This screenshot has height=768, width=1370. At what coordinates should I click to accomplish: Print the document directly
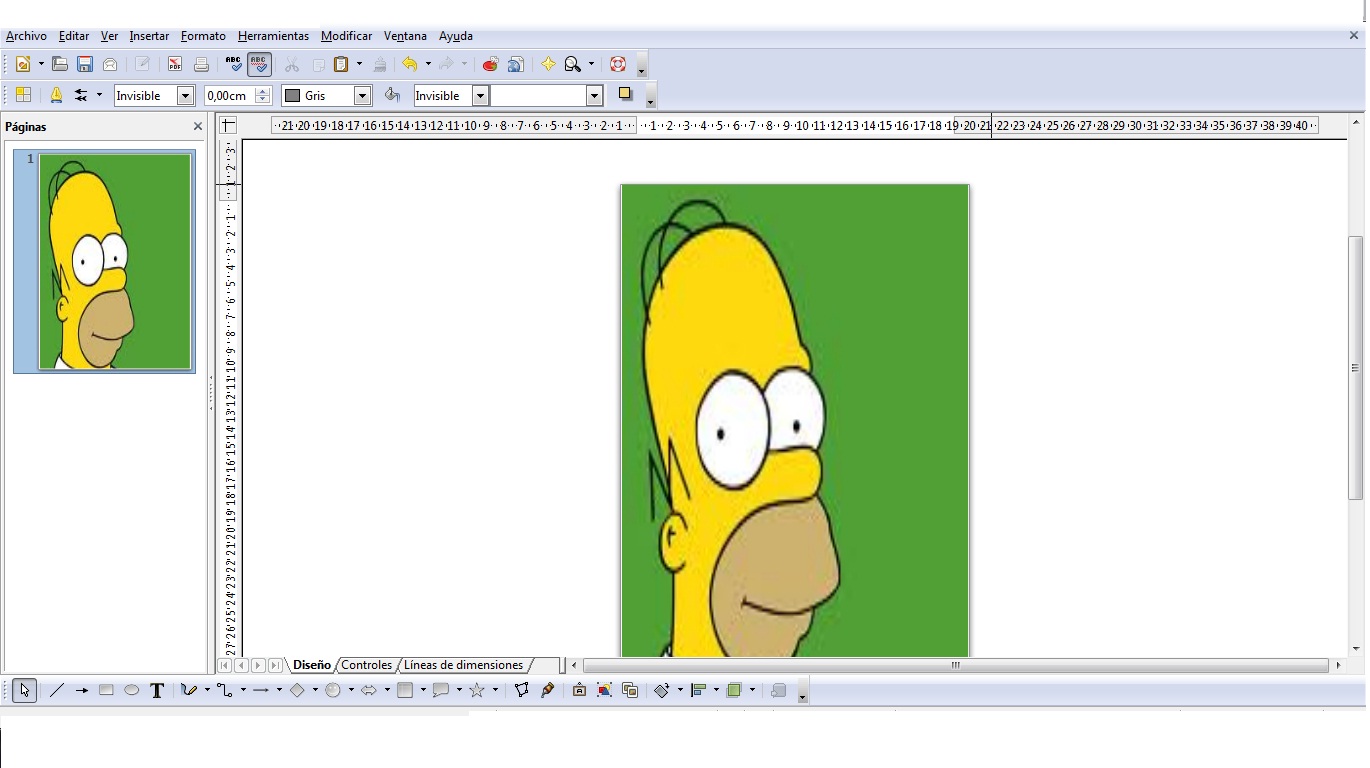202,63
